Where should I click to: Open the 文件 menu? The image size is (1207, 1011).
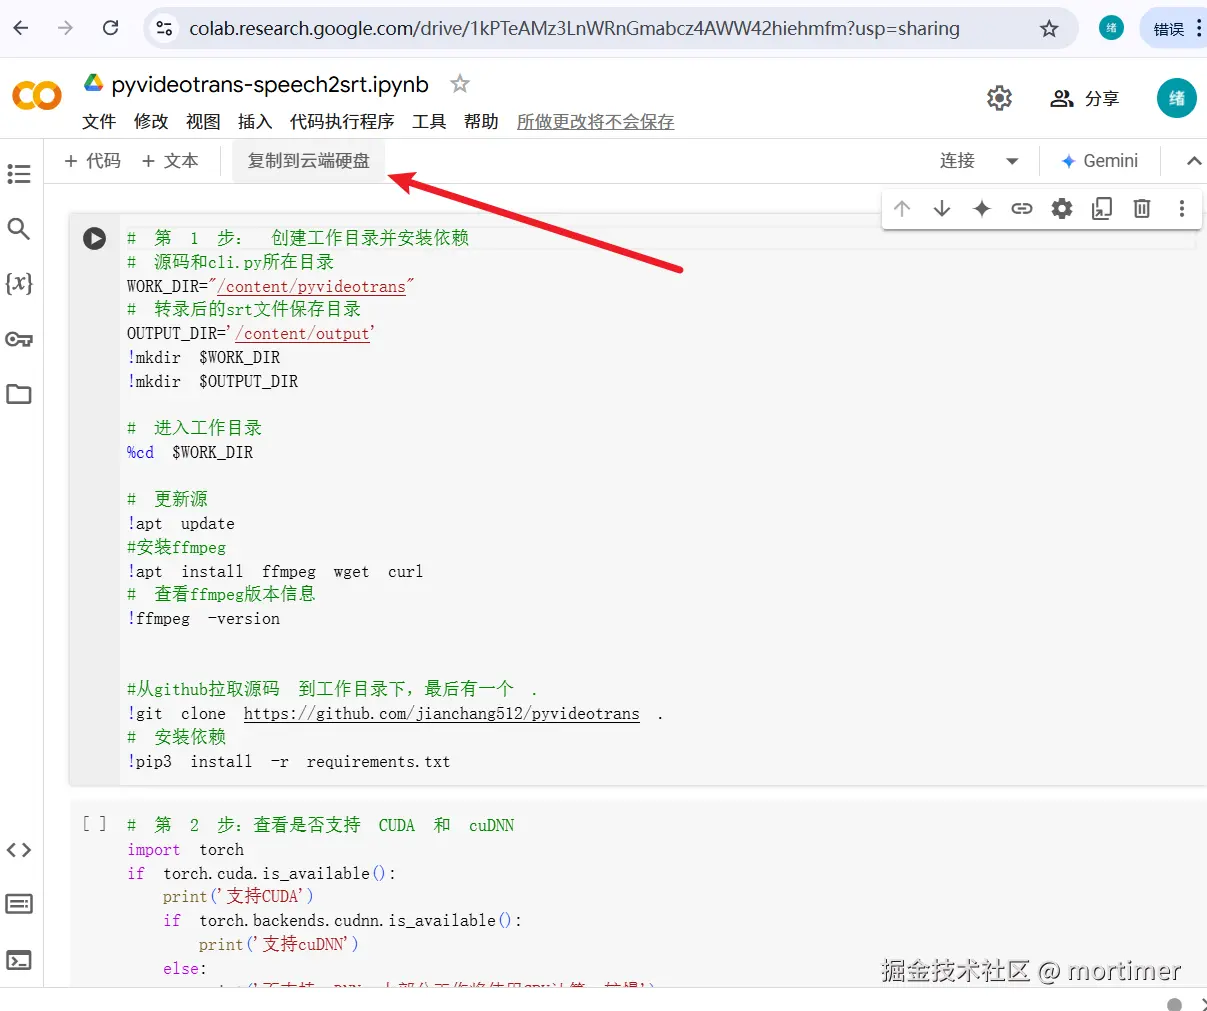coord(99,122)
